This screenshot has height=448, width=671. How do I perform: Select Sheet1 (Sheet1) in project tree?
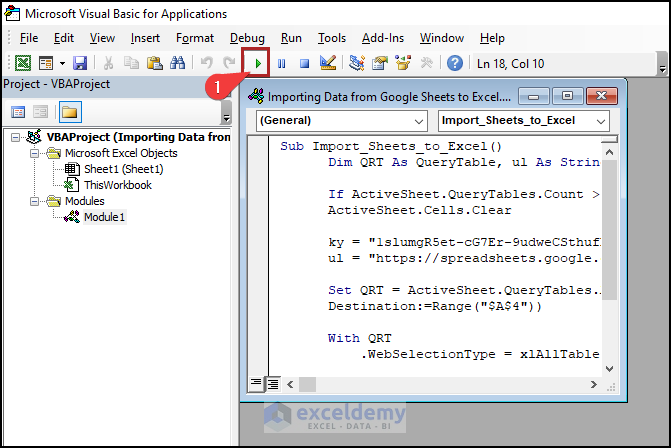[x=124, y=169]
